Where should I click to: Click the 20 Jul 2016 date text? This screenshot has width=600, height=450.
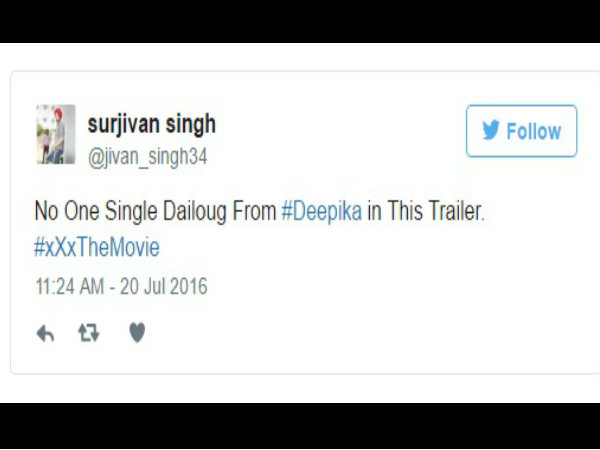pyautogui.click(x=164, y=287)
